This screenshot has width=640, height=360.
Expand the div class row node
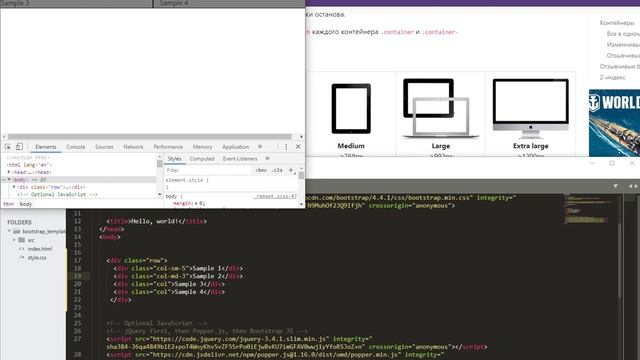(14, 187)
